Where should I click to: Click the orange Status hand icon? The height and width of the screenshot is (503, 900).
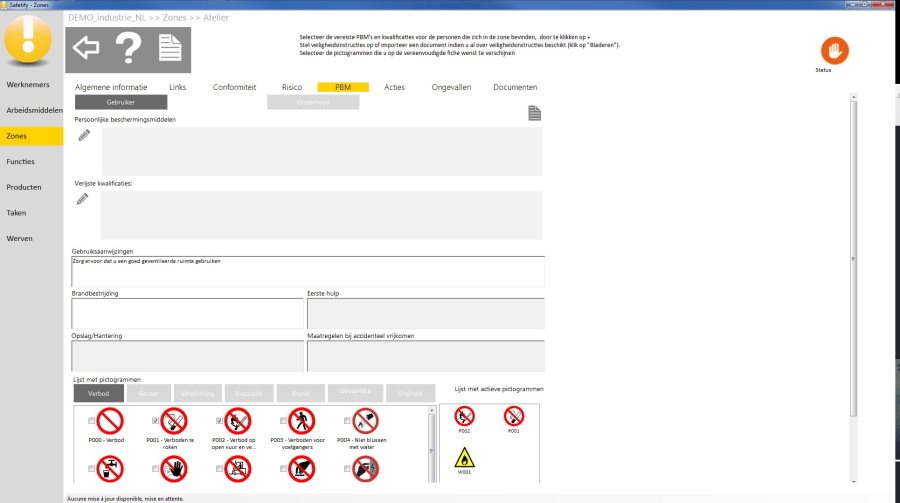point(834,50)
